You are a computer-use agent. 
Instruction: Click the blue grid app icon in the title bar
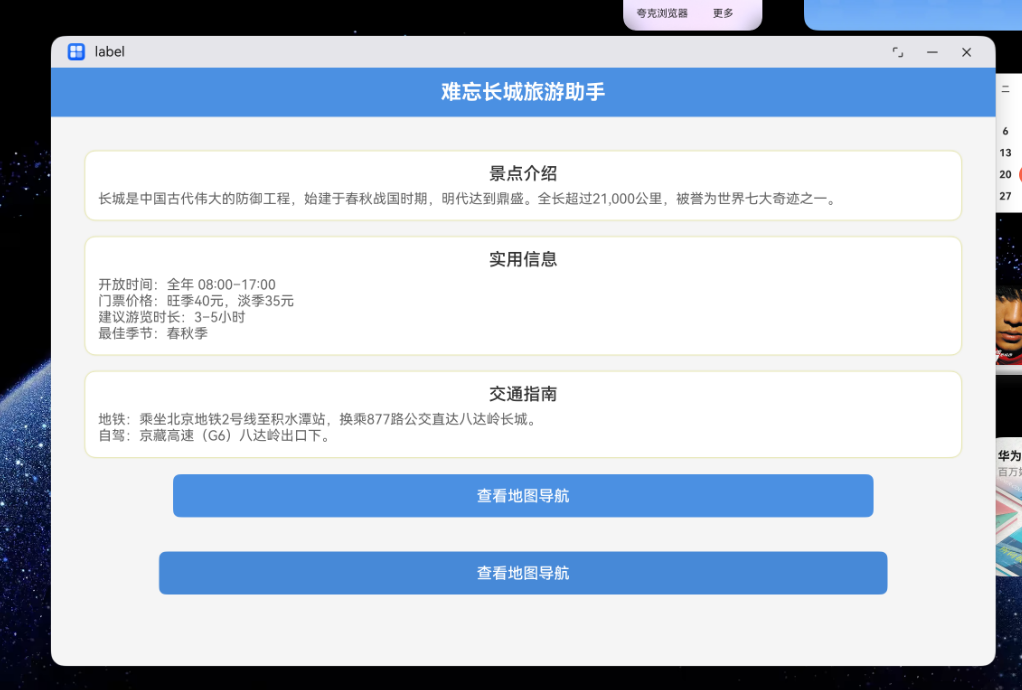[x=76, y=51]
